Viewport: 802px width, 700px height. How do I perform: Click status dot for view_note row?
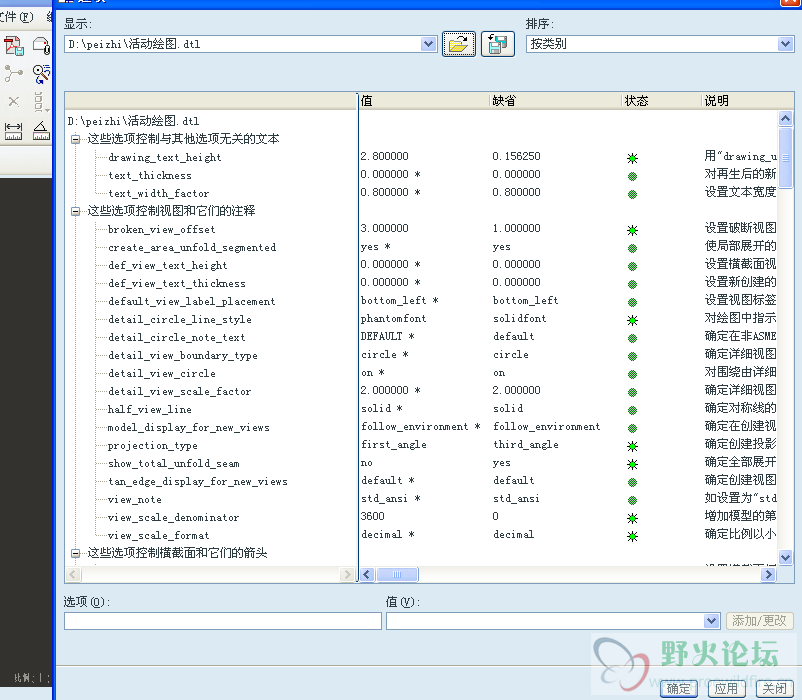click(632, 501)
